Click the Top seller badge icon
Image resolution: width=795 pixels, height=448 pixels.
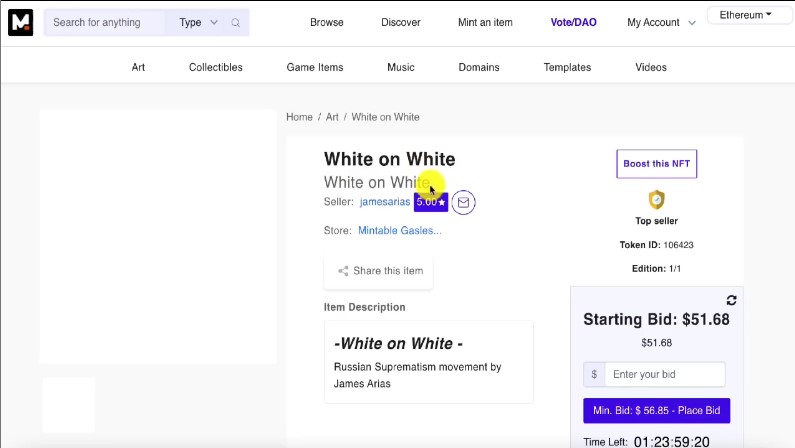coord(656,199)
